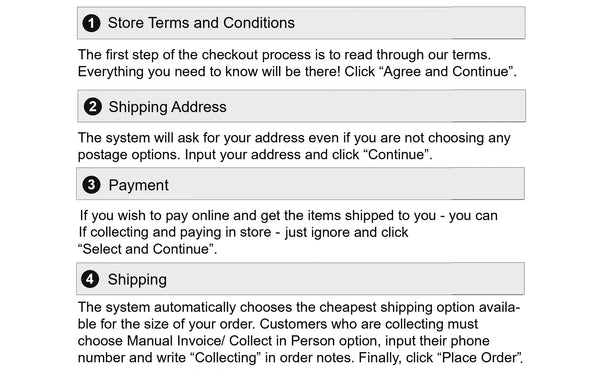Image resolution: width=600 pixels, height=369 pixels.
Task: Click the number 1 circle icon
Action: coord(91,23)
